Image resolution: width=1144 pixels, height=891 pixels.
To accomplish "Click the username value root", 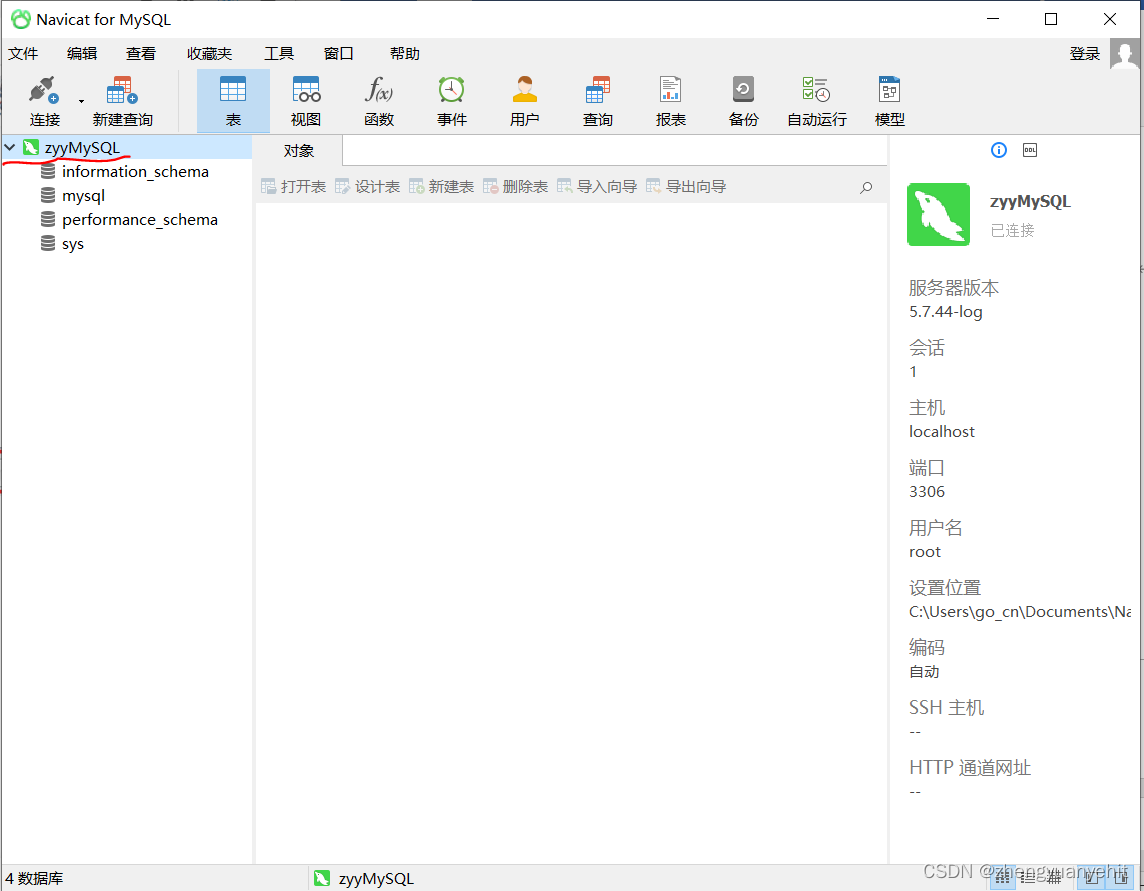I will point(925,552).
